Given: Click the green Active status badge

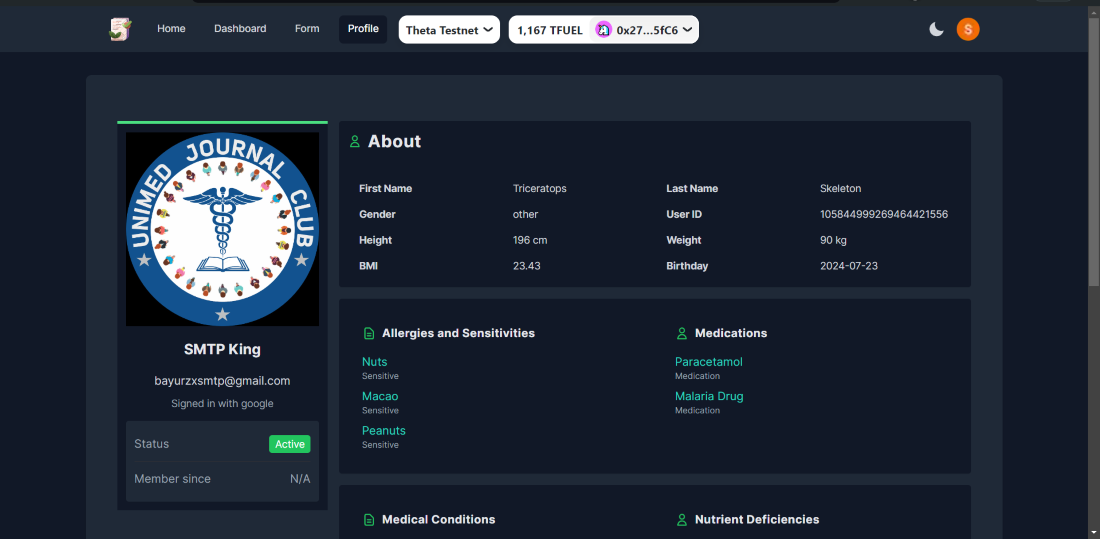Looking at the screenshot, I should point(290,444).
